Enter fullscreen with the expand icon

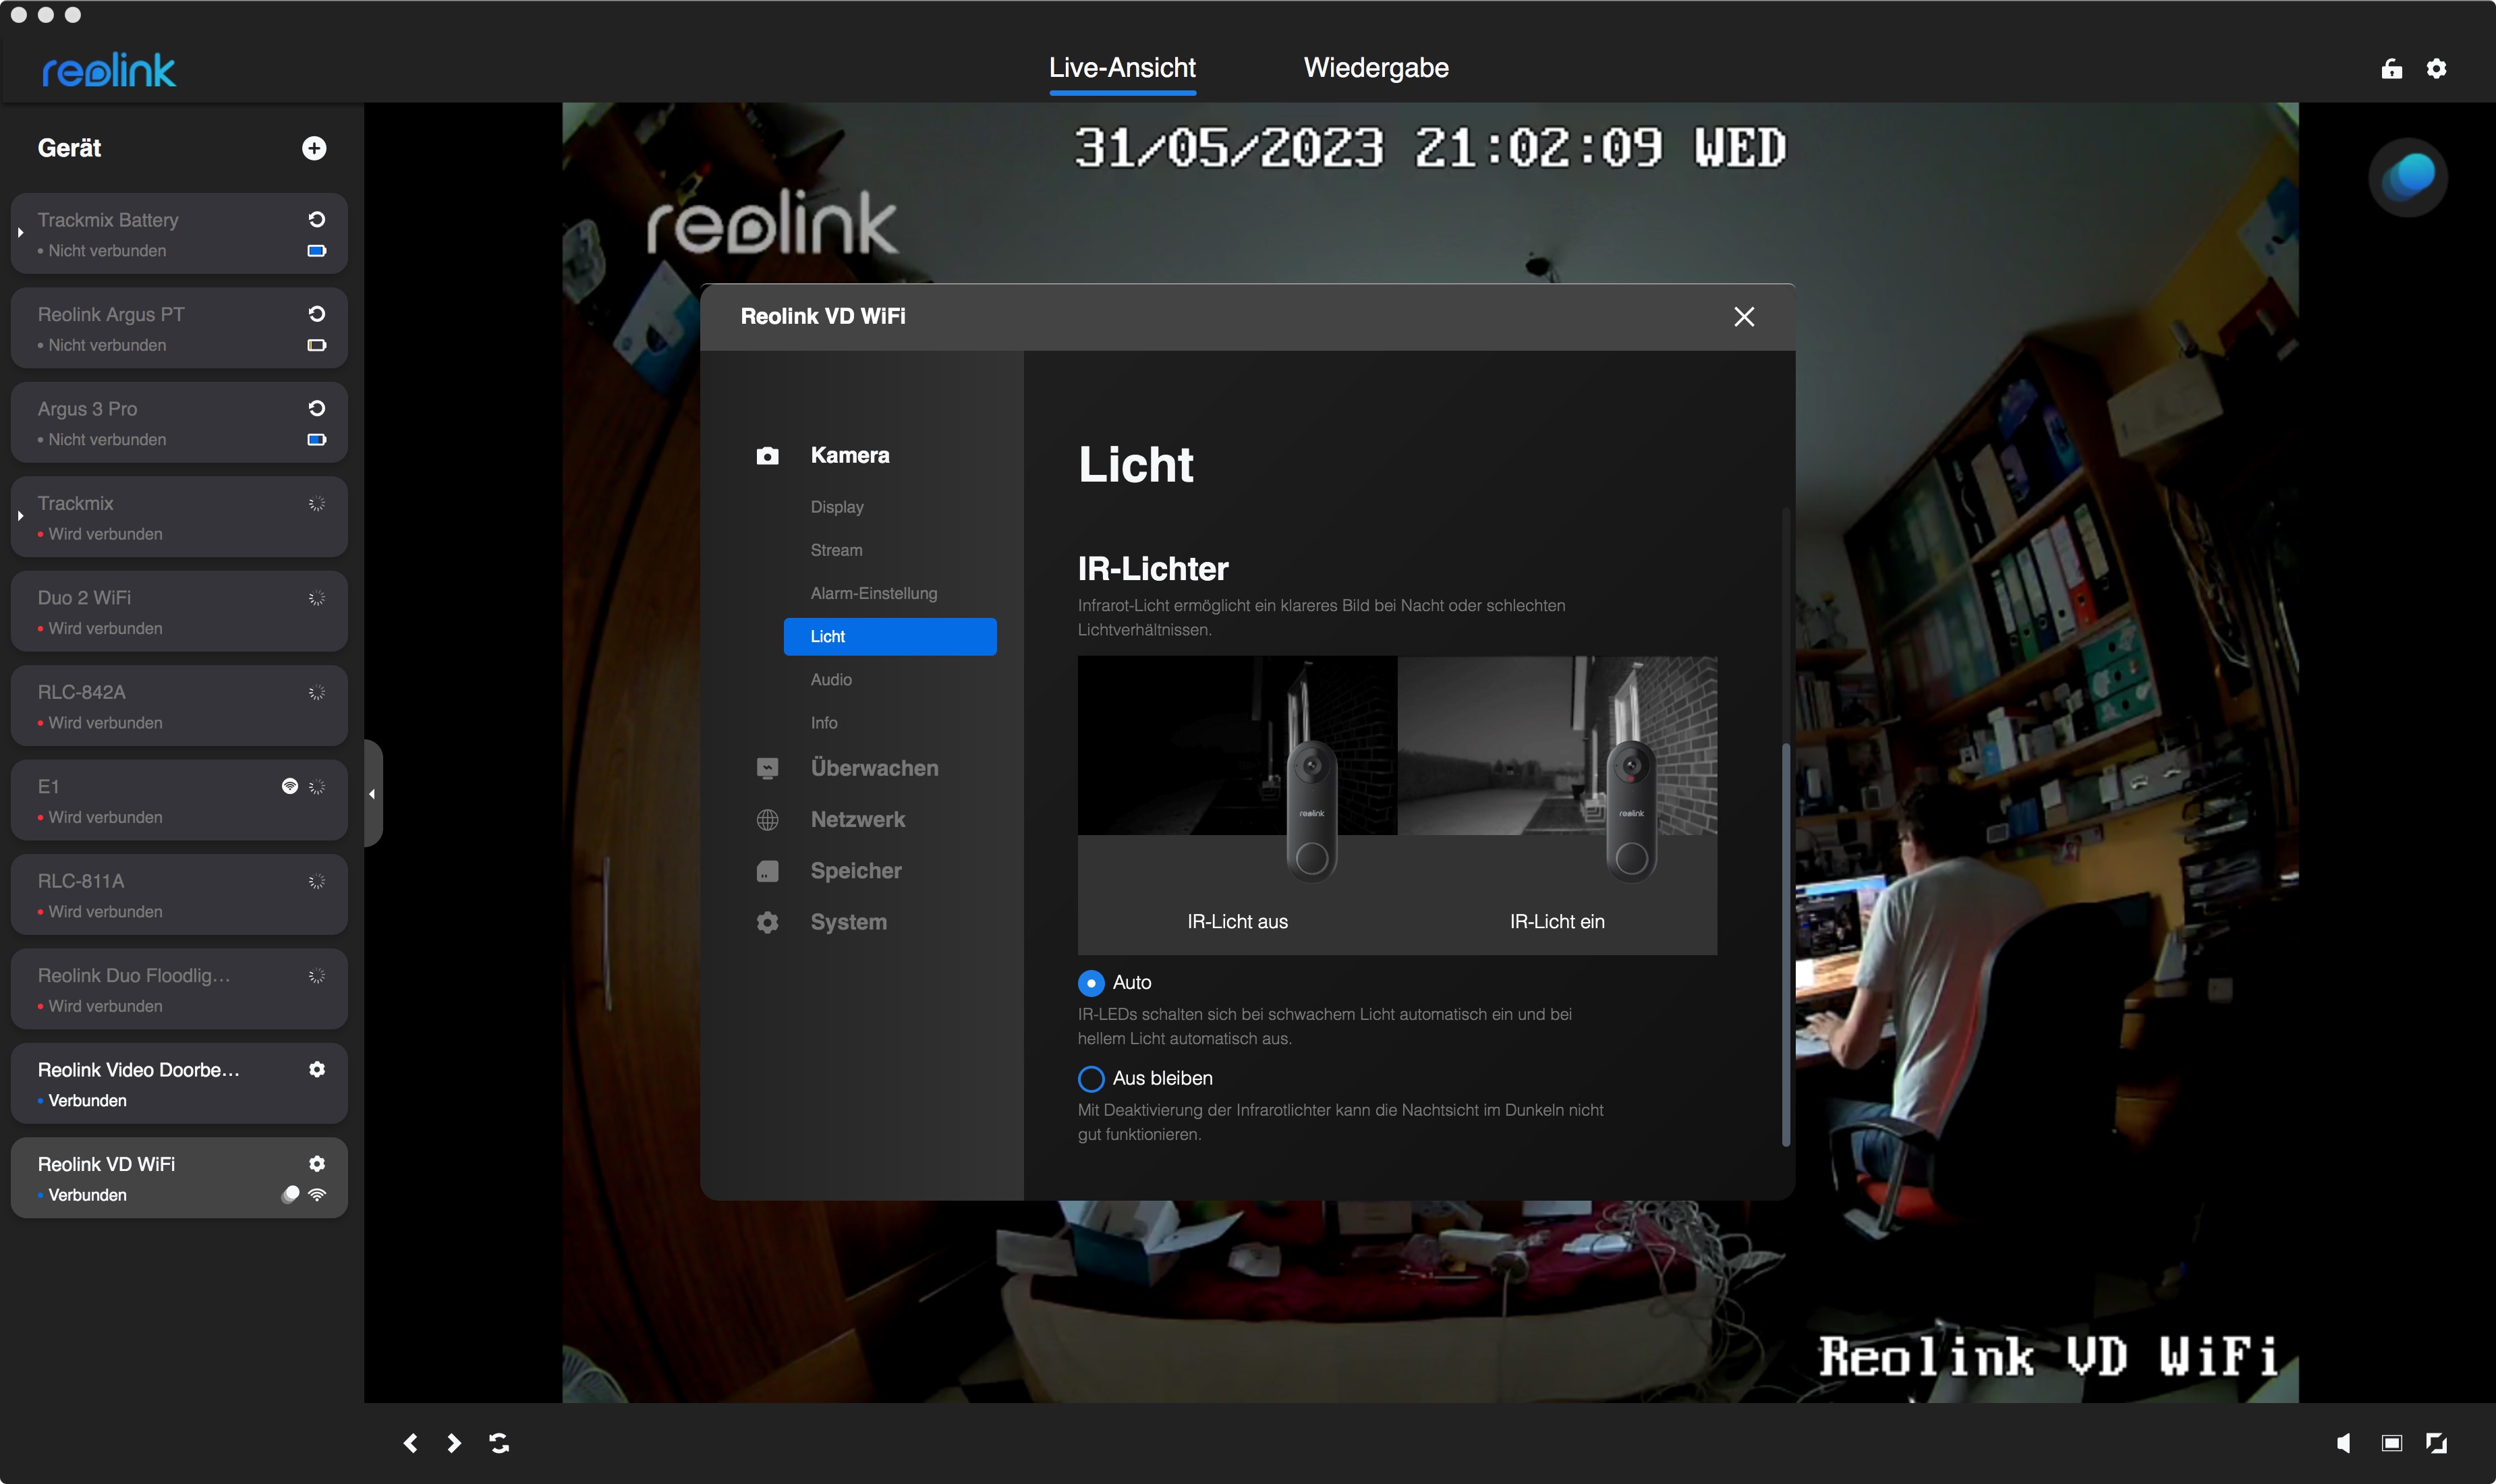(x=2436, y=1442)
